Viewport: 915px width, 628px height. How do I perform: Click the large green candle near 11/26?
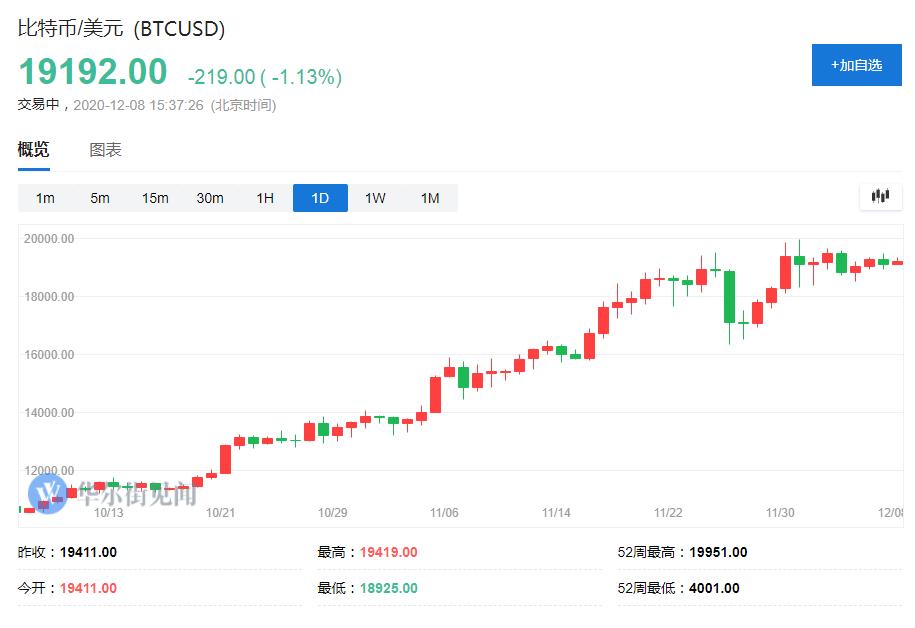(730, 296)
